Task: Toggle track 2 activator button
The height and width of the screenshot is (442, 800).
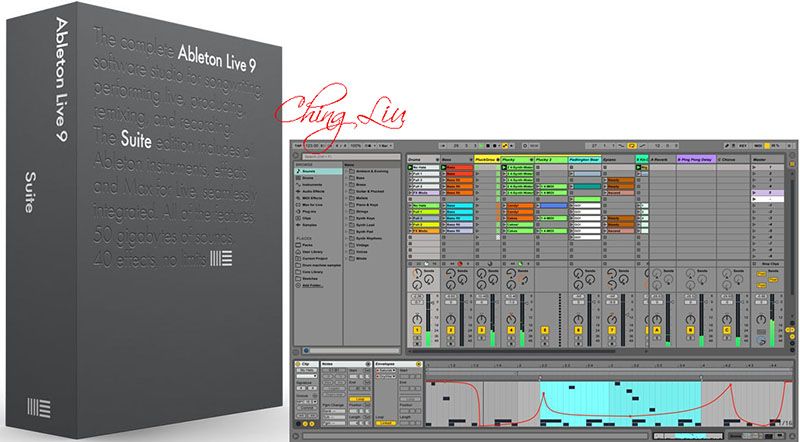Action: pyautogui.click(x=449, y=329)
